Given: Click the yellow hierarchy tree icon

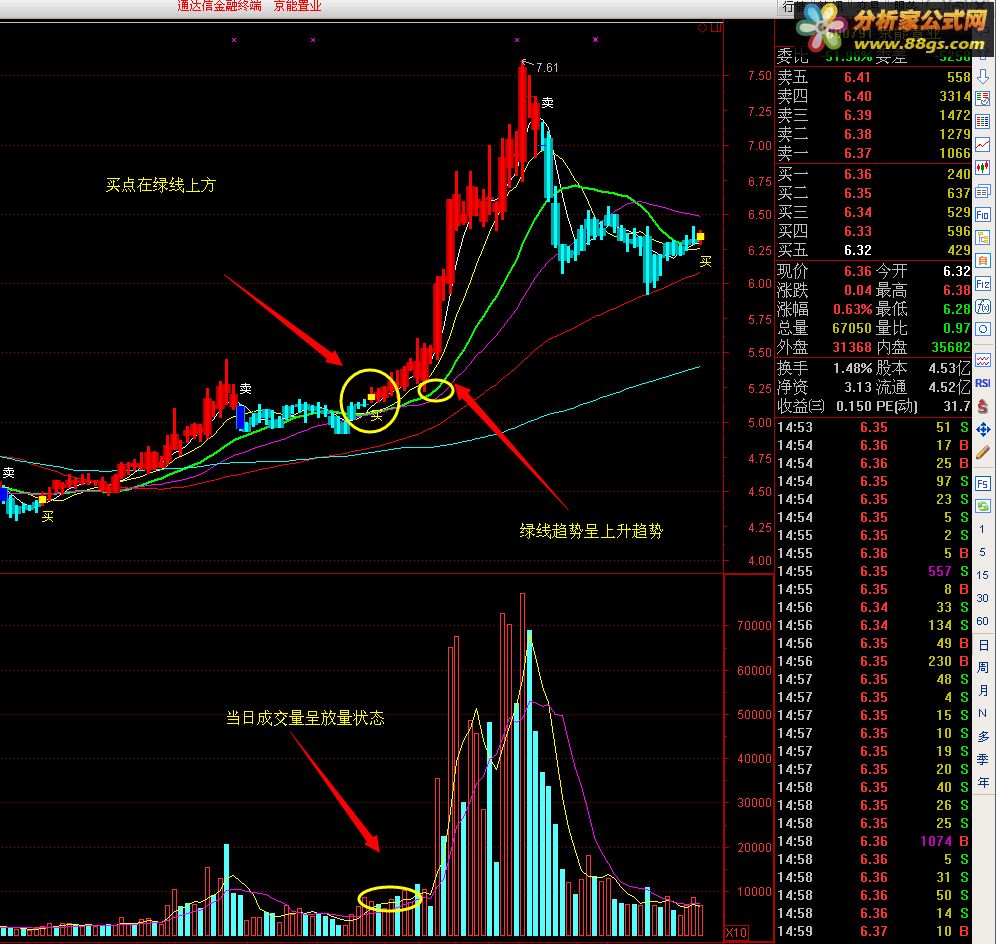Looking at the screenshot, I should pyautogui.click(x=983, y=238).
